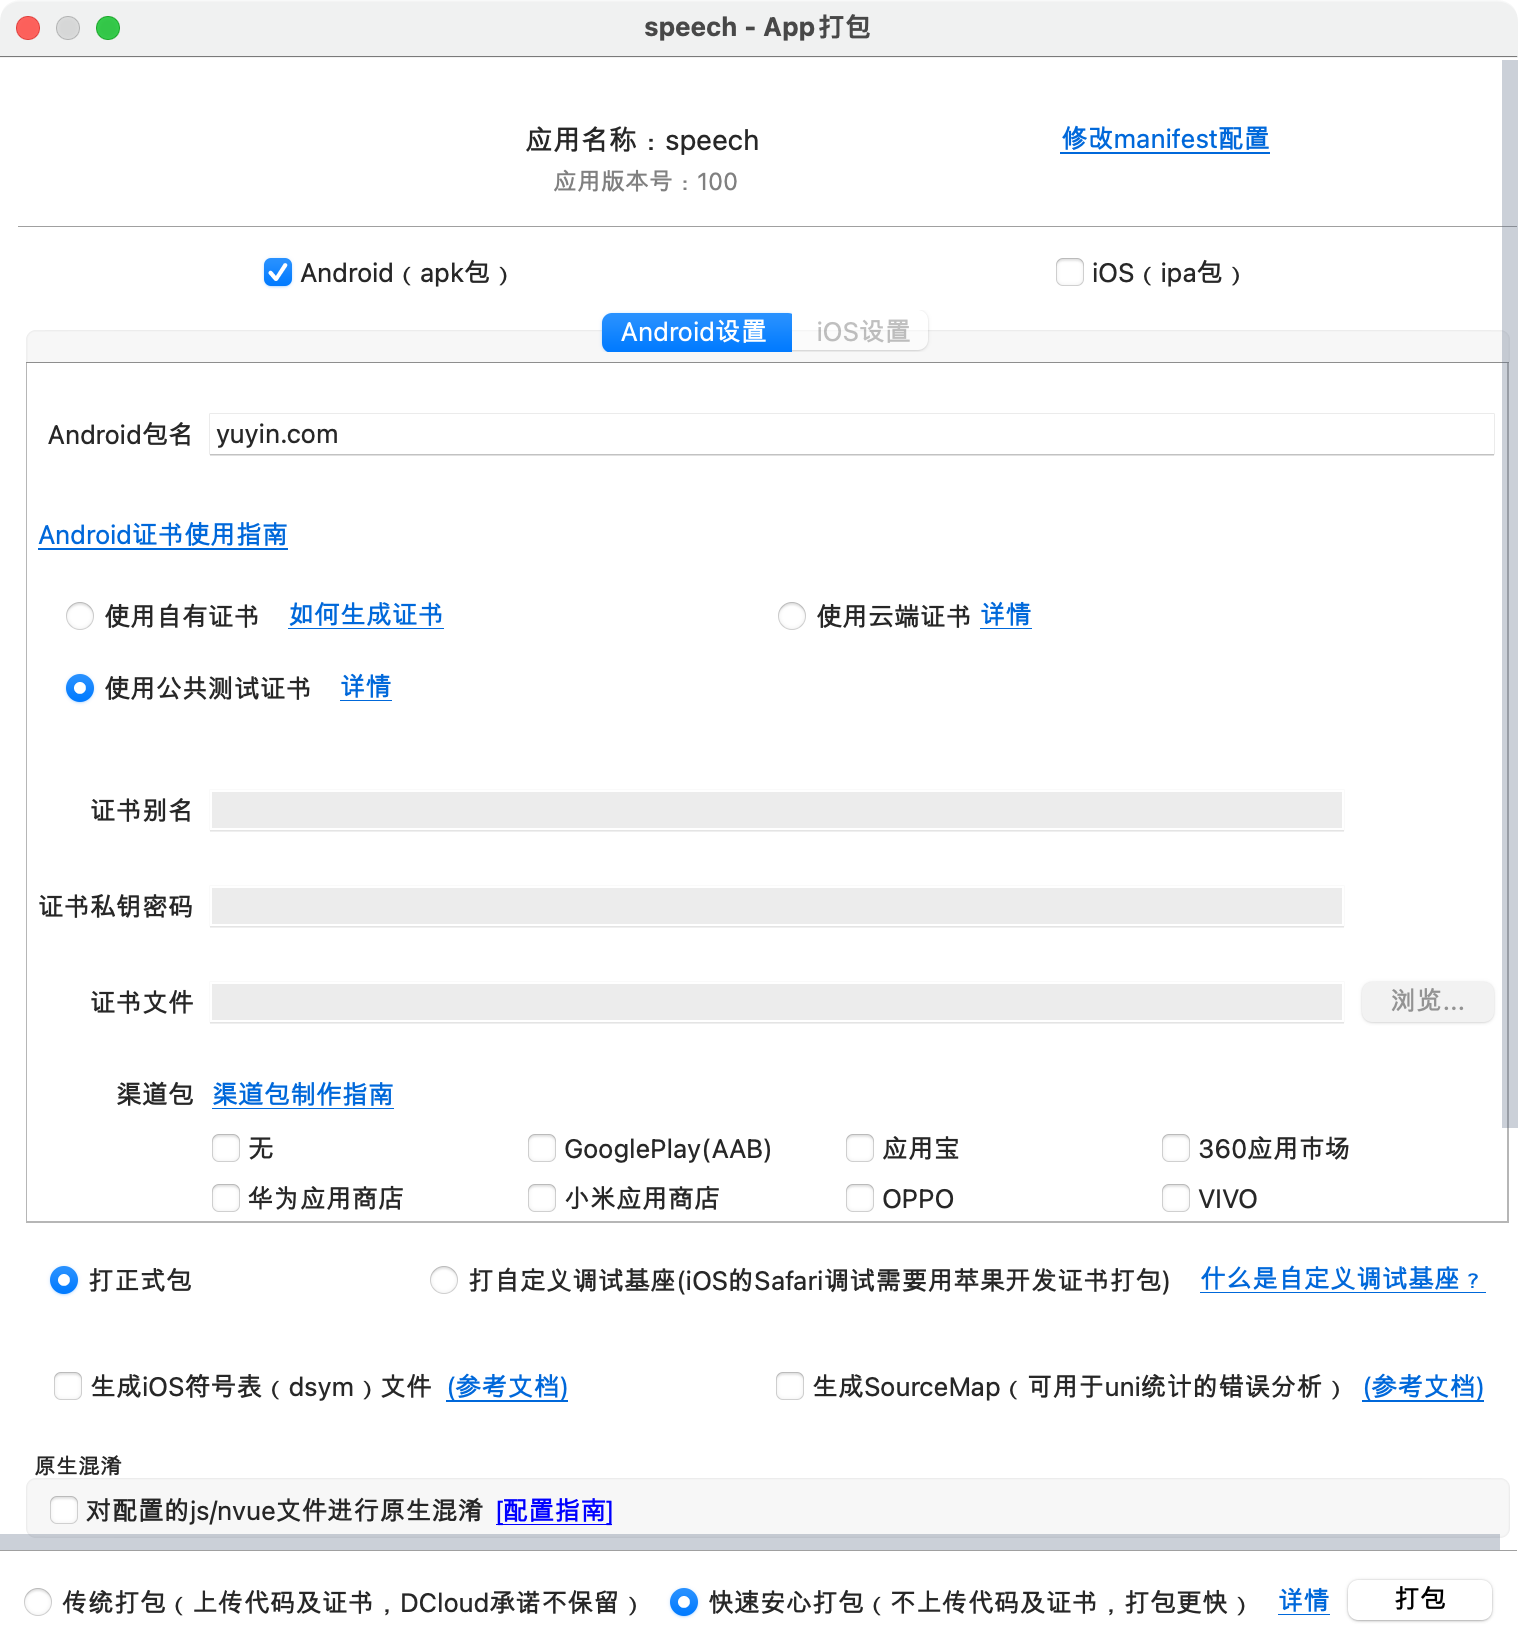Click the 打包 button
Viewport: 1518px width, 1646px height.
point(1420,1599)
